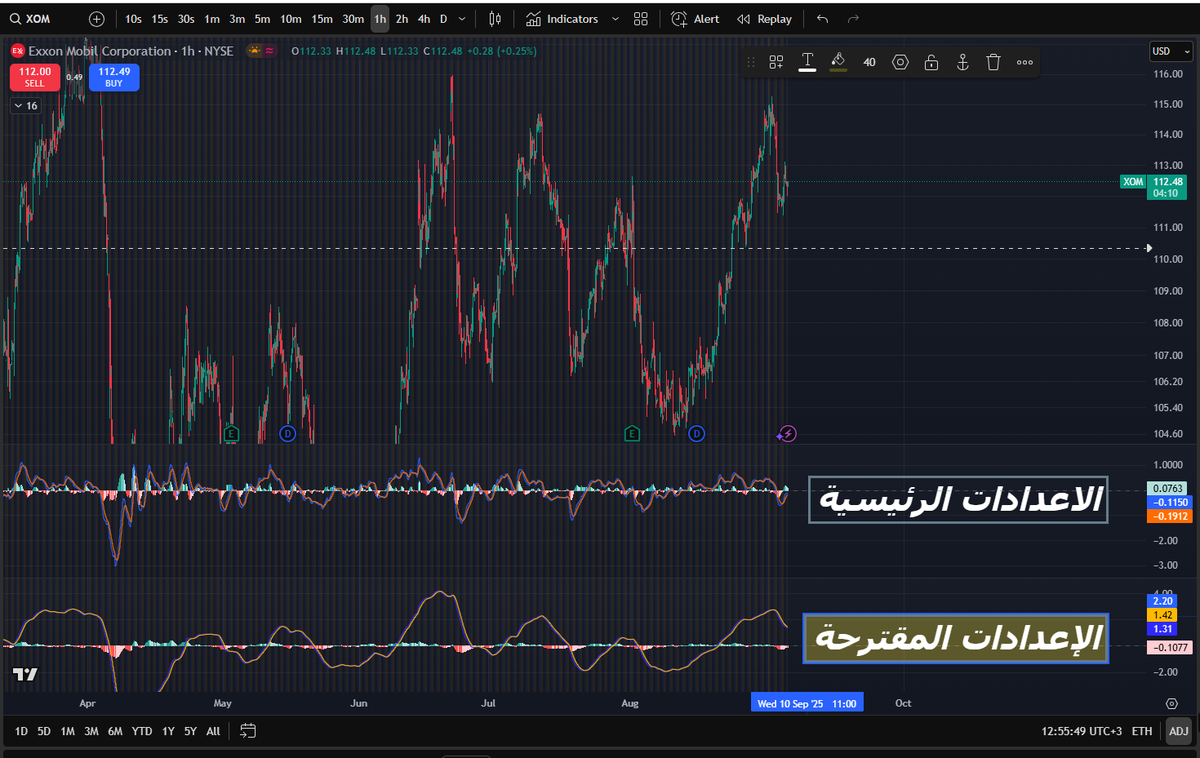The width and height of the screenshot is (1200, 758).
Task: Toggle the ETH extended hours session
Action: 1142,732
